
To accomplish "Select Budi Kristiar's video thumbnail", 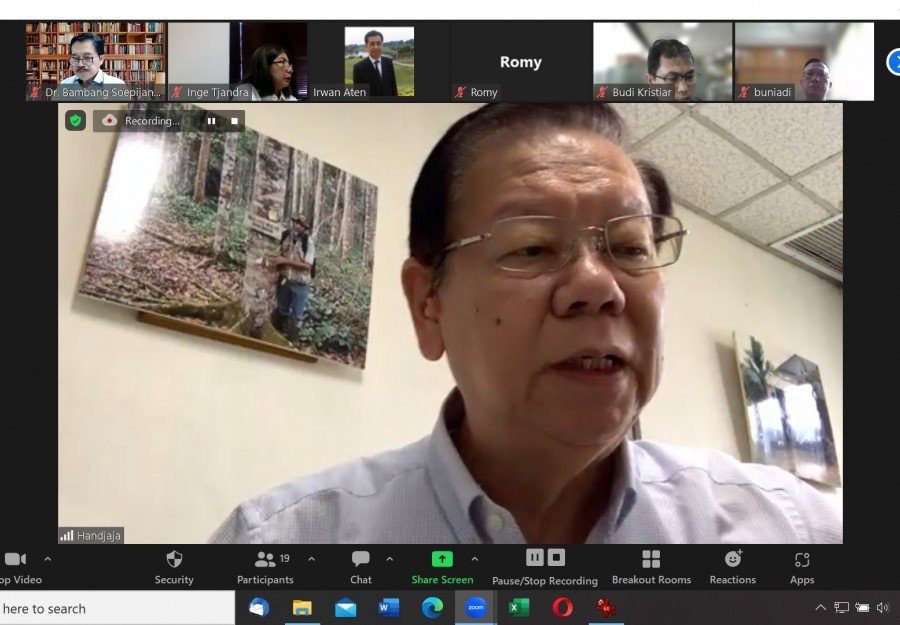I will (662, 61).
